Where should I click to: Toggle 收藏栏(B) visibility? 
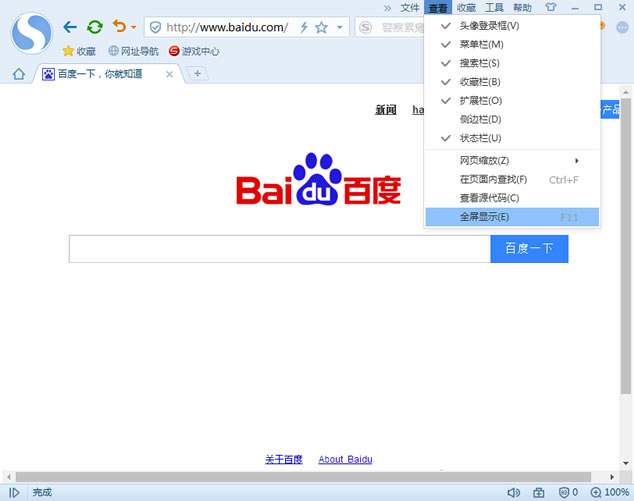point(512,82)
